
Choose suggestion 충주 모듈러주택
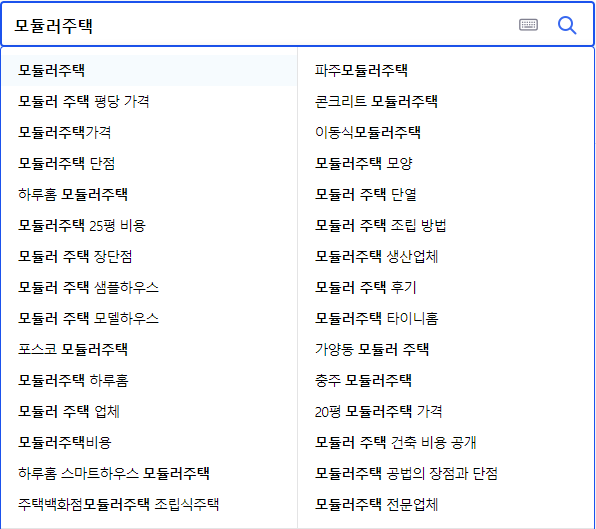[x=363, y=380]
